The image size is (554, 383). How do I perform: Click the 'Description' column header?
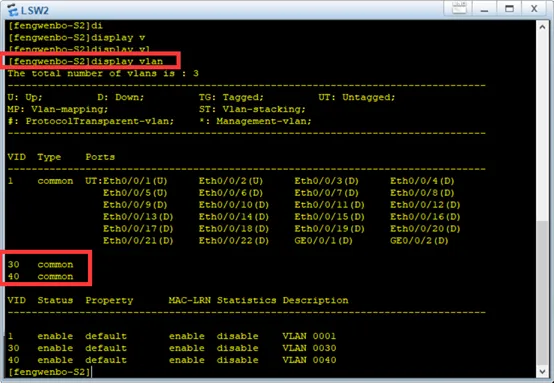tap(315, 301)
